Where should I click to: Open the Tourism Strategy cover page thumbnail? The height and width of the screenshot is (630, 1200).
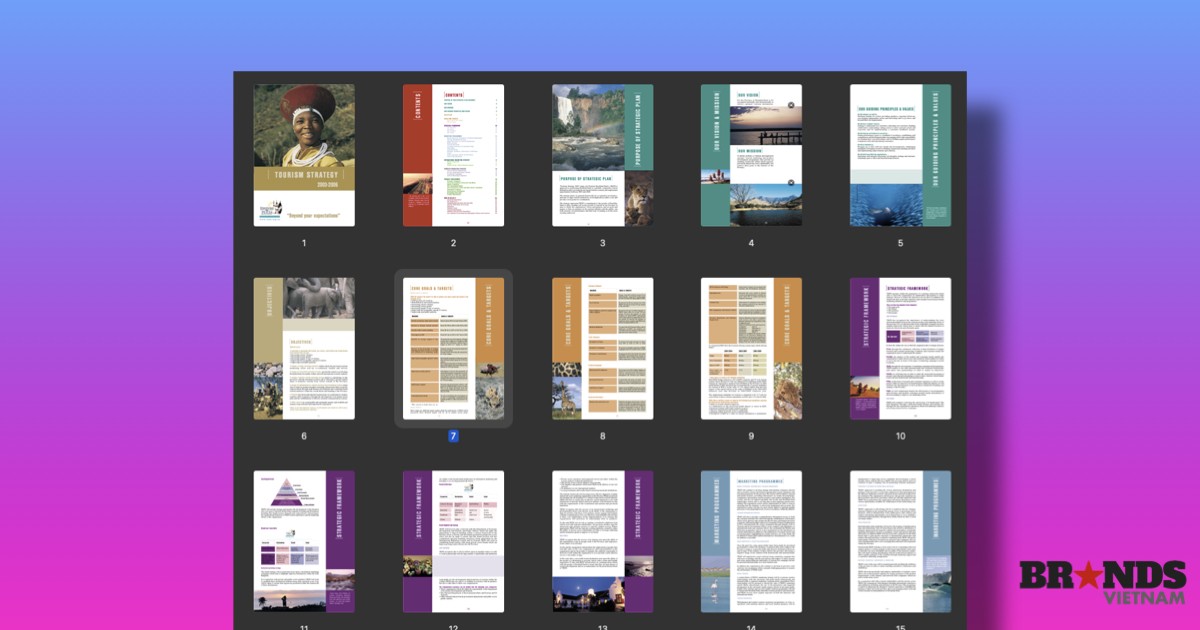[x=304, y=155]
